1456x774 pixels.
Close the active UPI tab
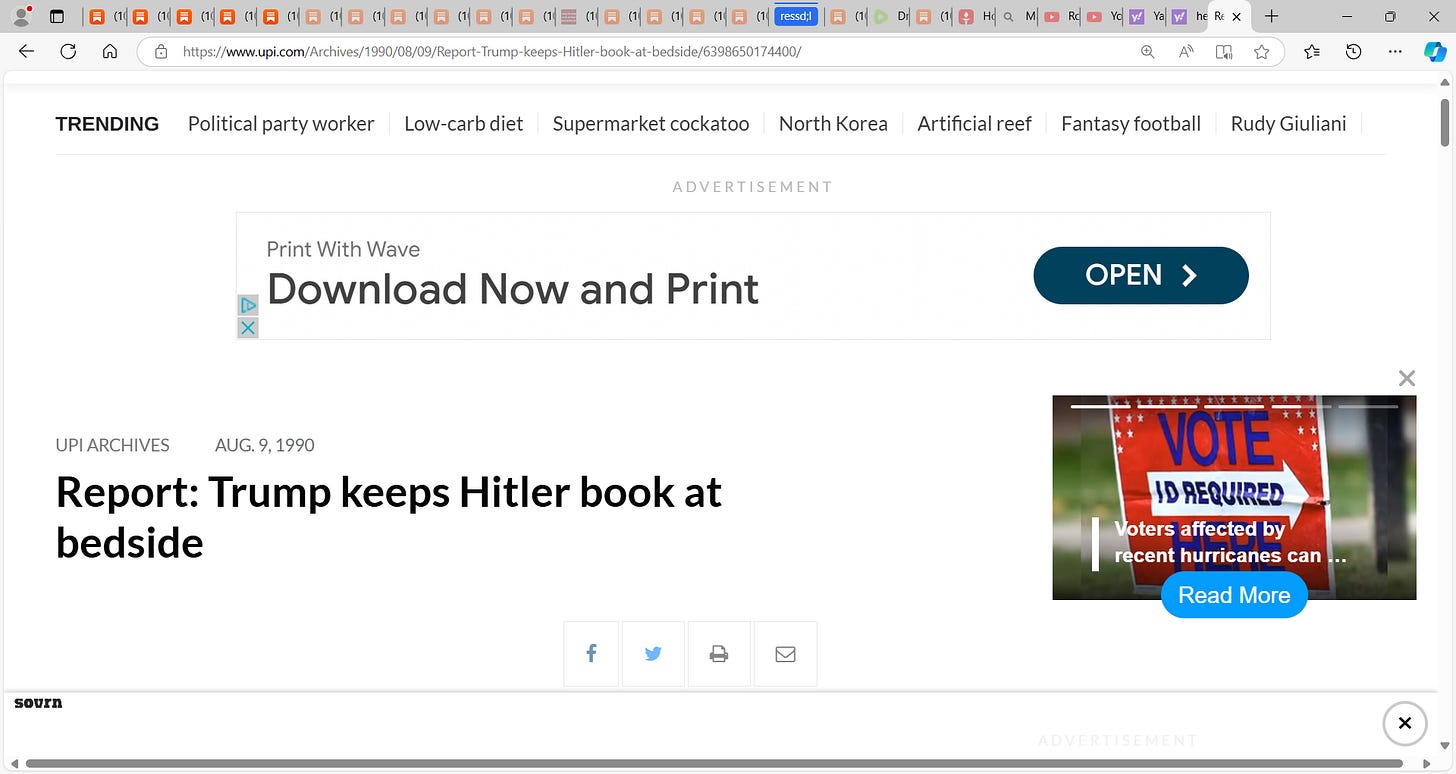point(1237,17)
